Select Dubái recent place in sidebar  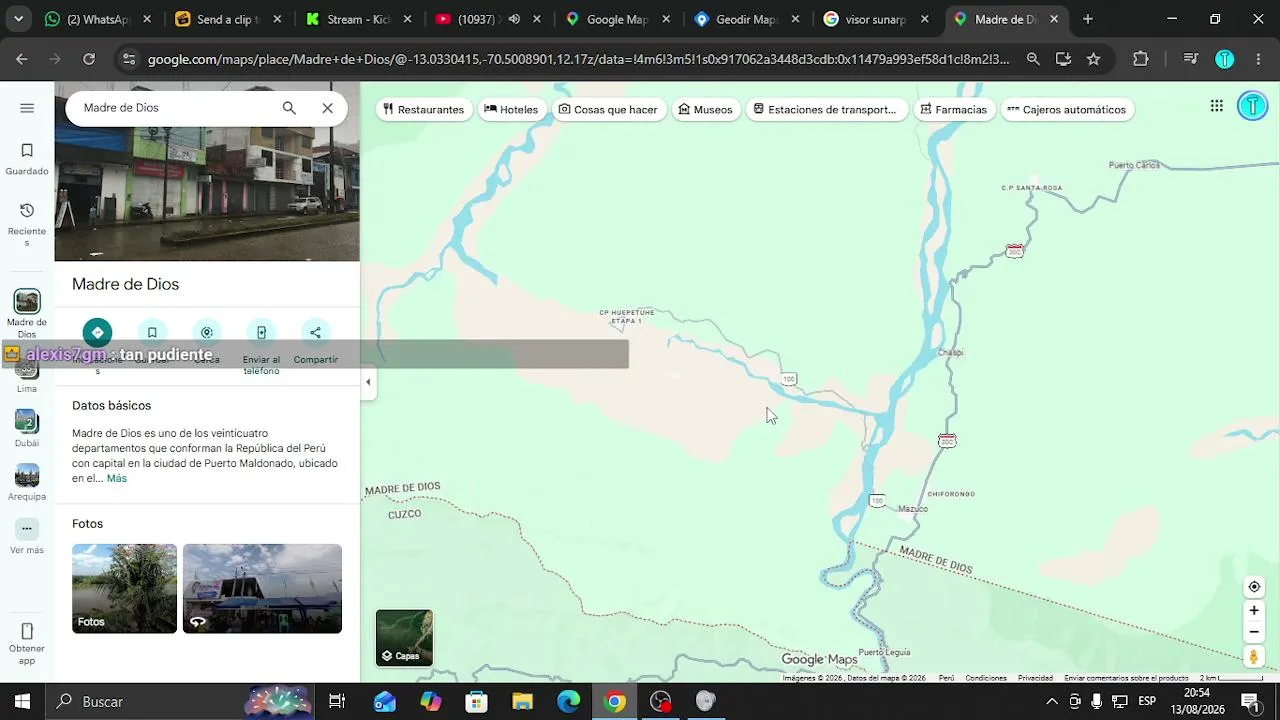pos(27,428)
